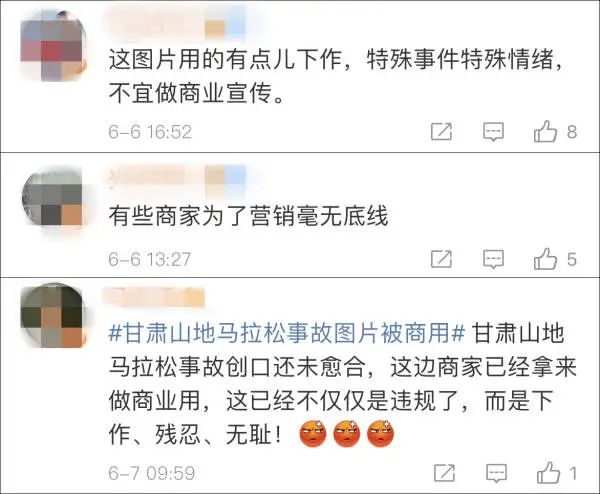The width and height of the screenshot is (600, 494).
Task: Share the 6-7 09:59 comment
Action: (445, 473)
